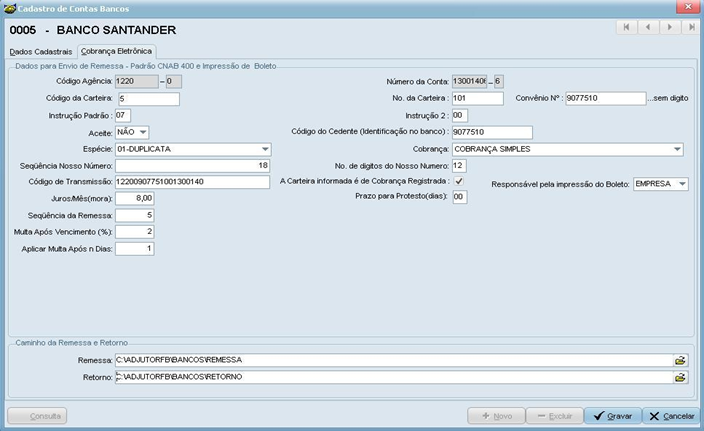The height and width of the screenshot is (431, 704).
Task: Click the Código Agência field
Action: (136, 81)
